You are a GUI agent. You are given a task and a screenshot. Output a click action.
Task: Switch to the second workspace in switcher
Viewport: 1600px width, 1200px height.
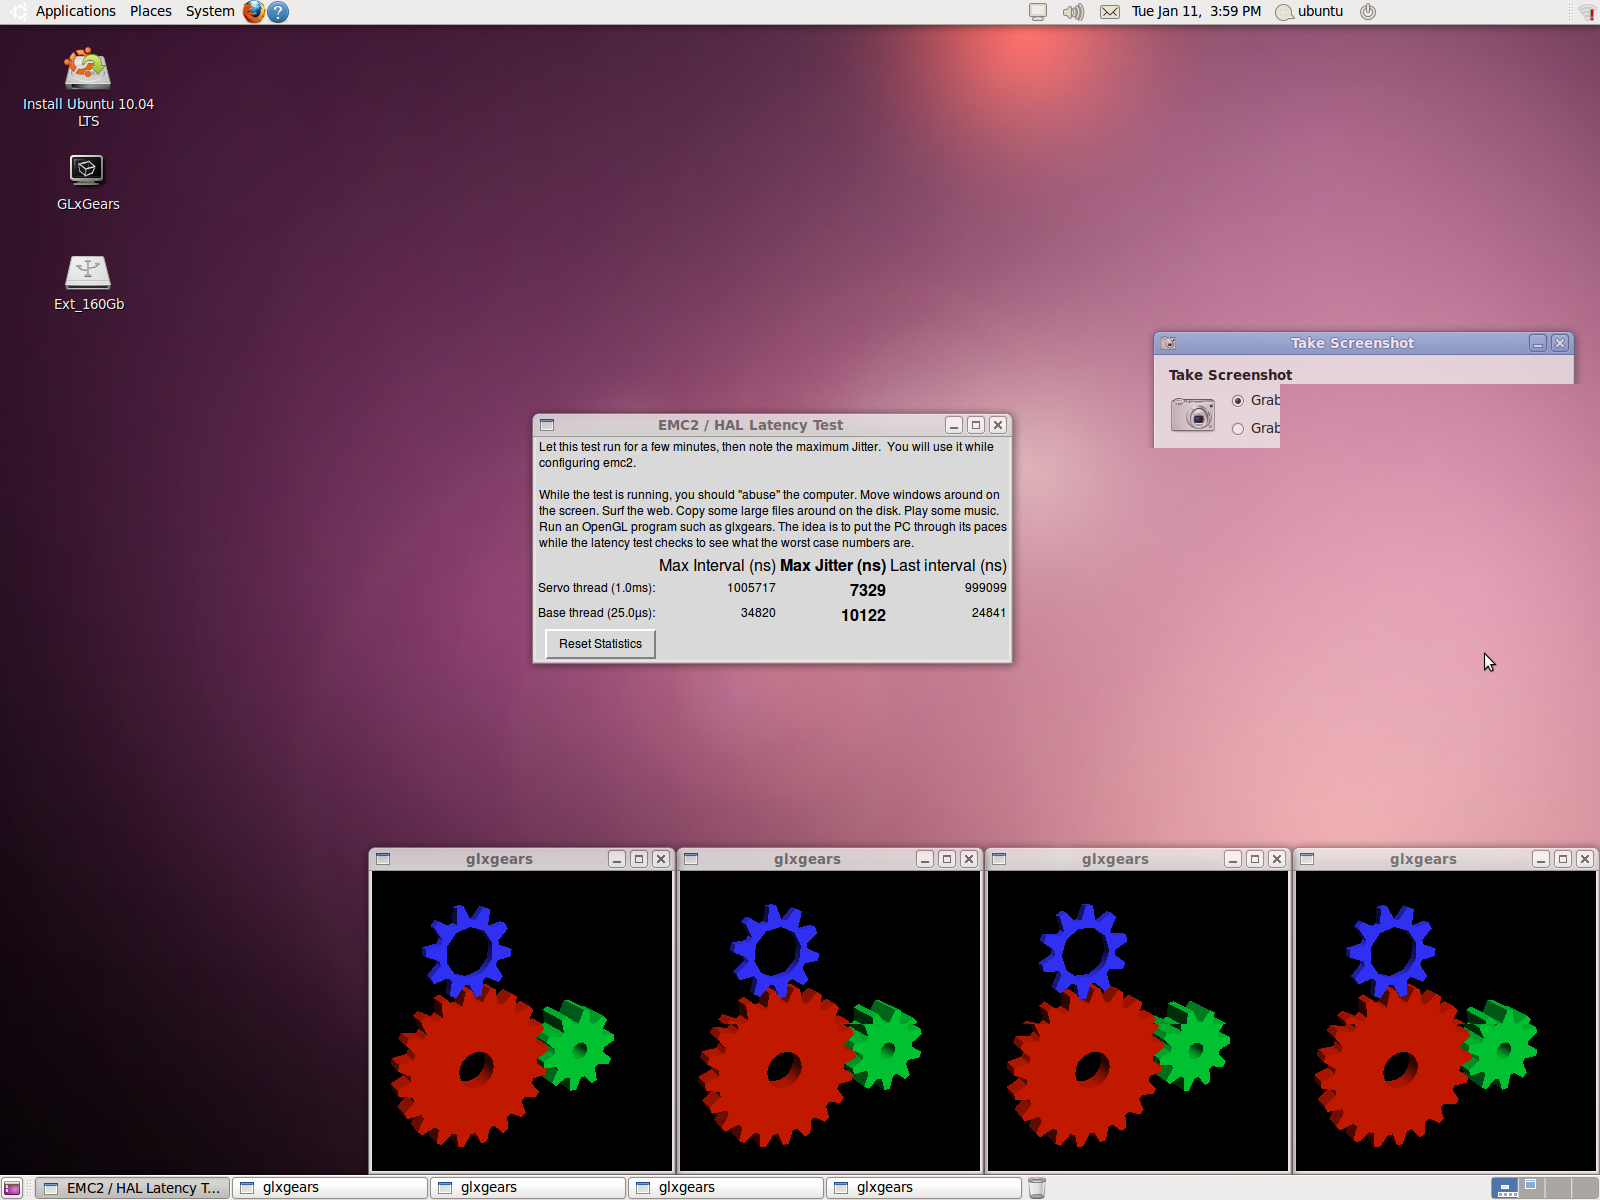click(x=1532, y=1188)
